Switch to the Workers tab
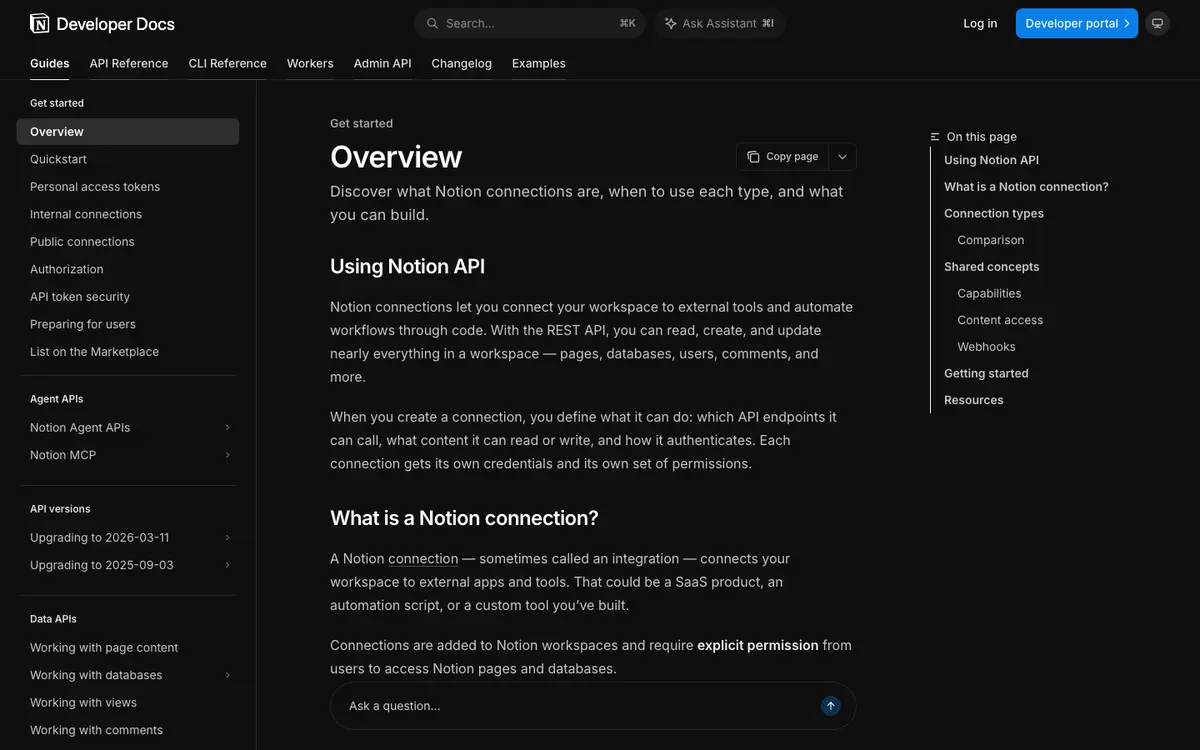The height and width of the screenshot is (750, 1200). coord(310,63)
